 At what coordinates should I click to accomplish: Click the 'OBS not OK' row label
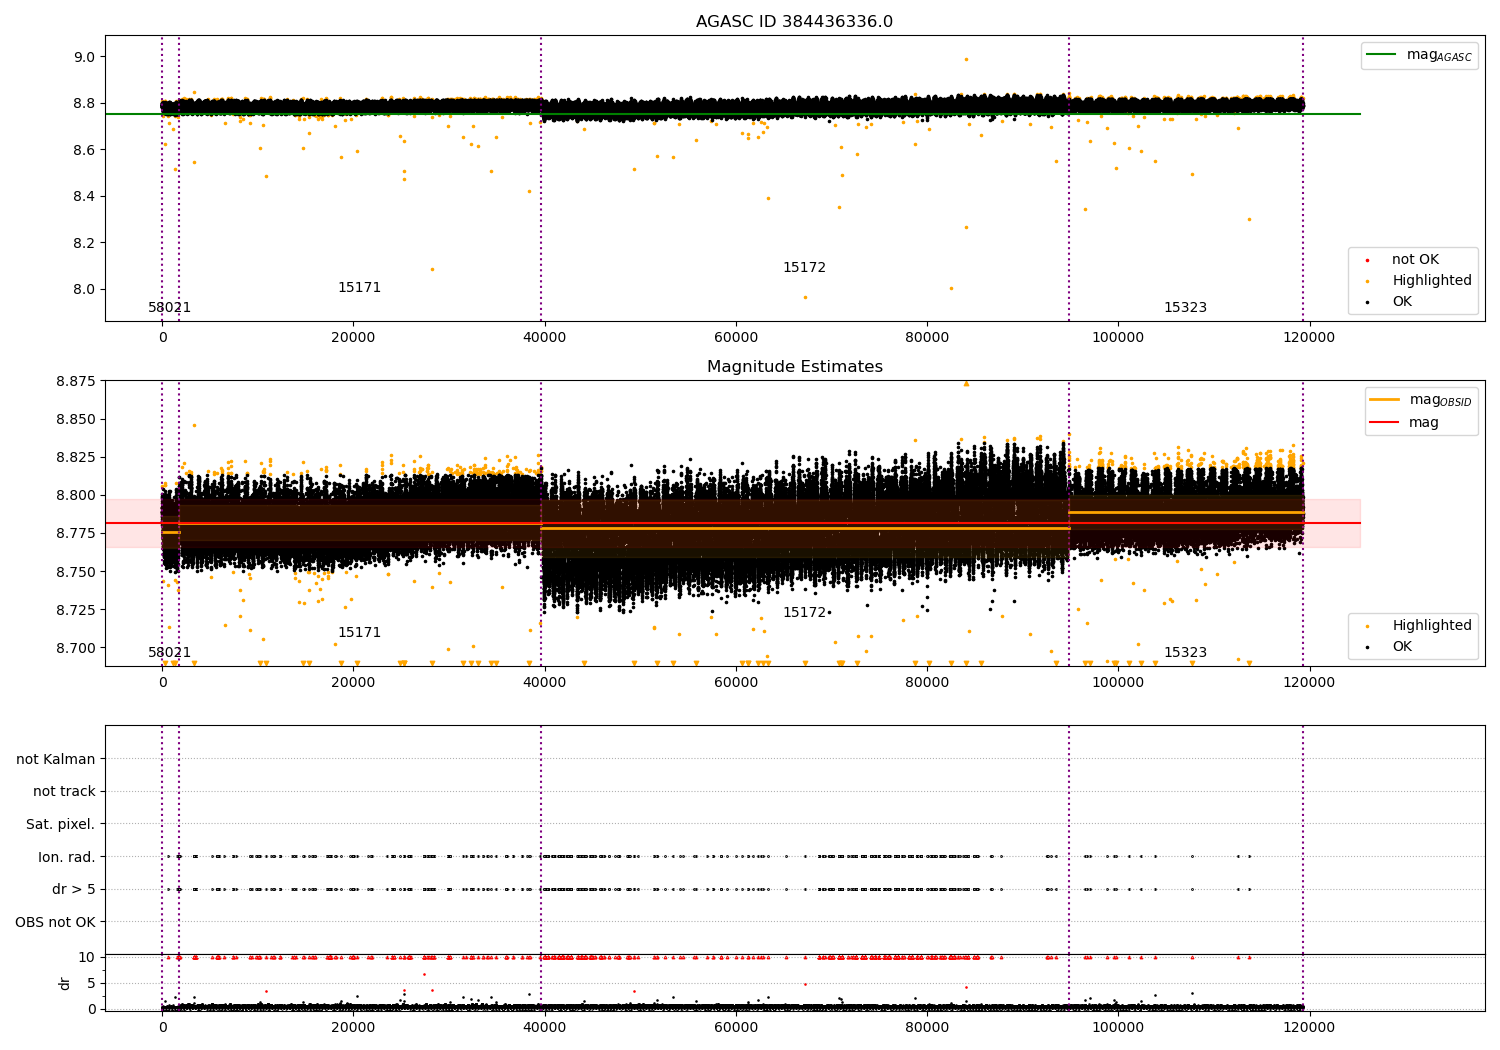coord(56,923)
